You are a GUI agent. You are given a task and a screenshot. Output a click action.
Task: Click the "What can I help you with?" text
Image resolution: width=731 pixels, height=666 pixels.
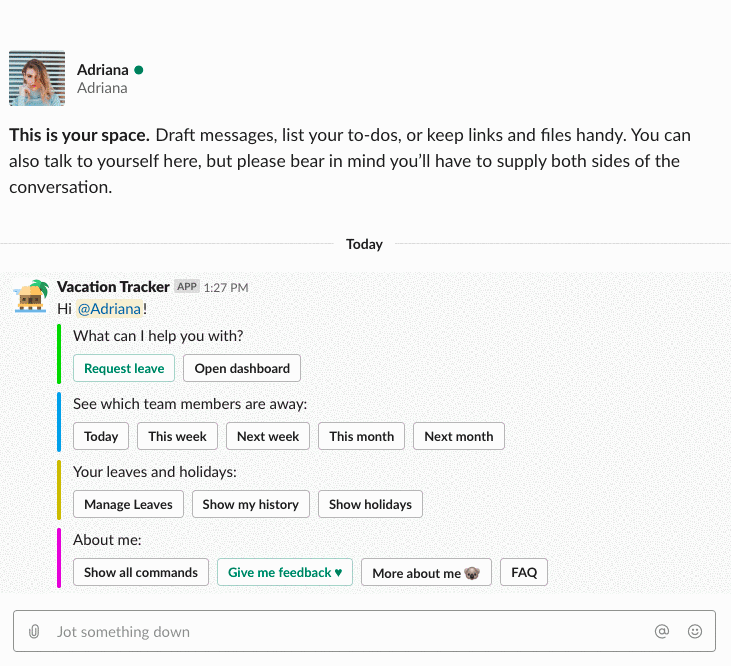click(158, 336)
